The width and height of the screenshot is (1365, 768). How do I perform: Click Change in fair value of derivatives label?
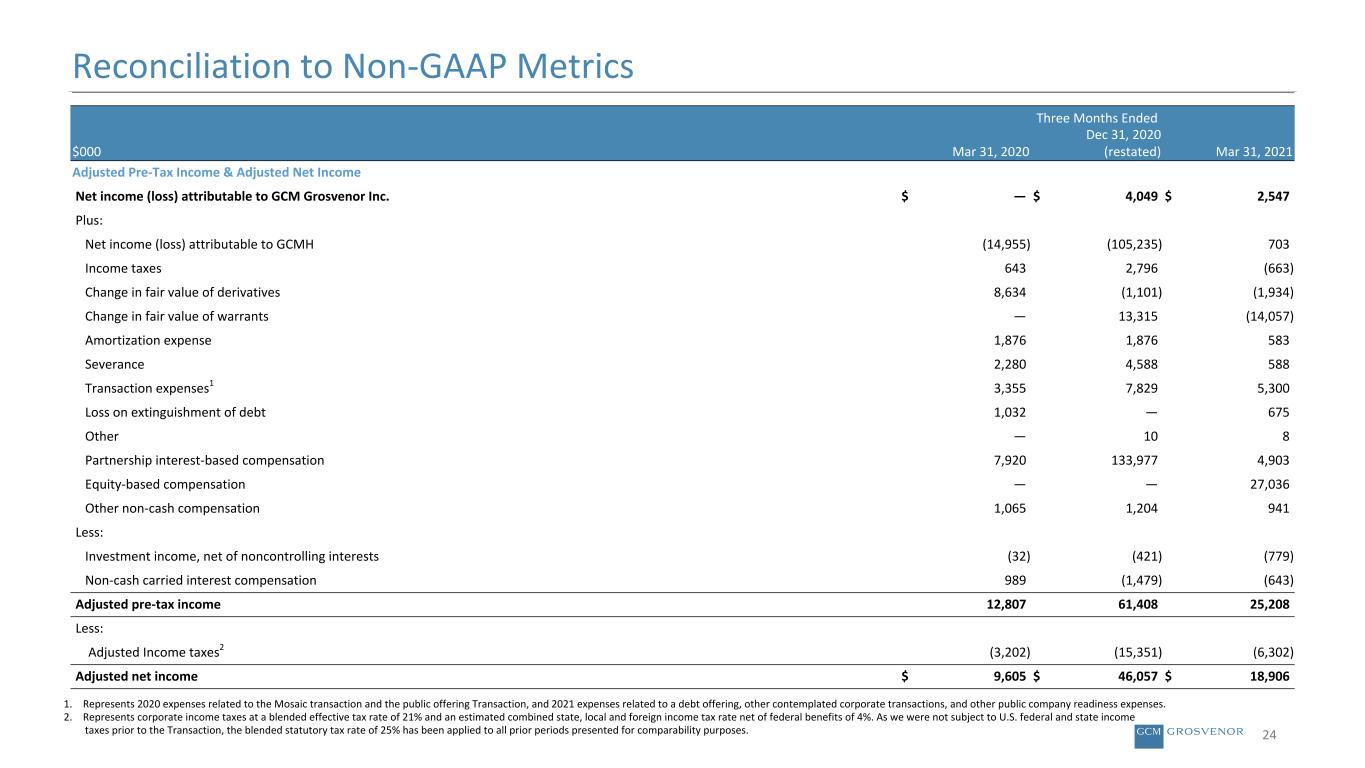182,292
